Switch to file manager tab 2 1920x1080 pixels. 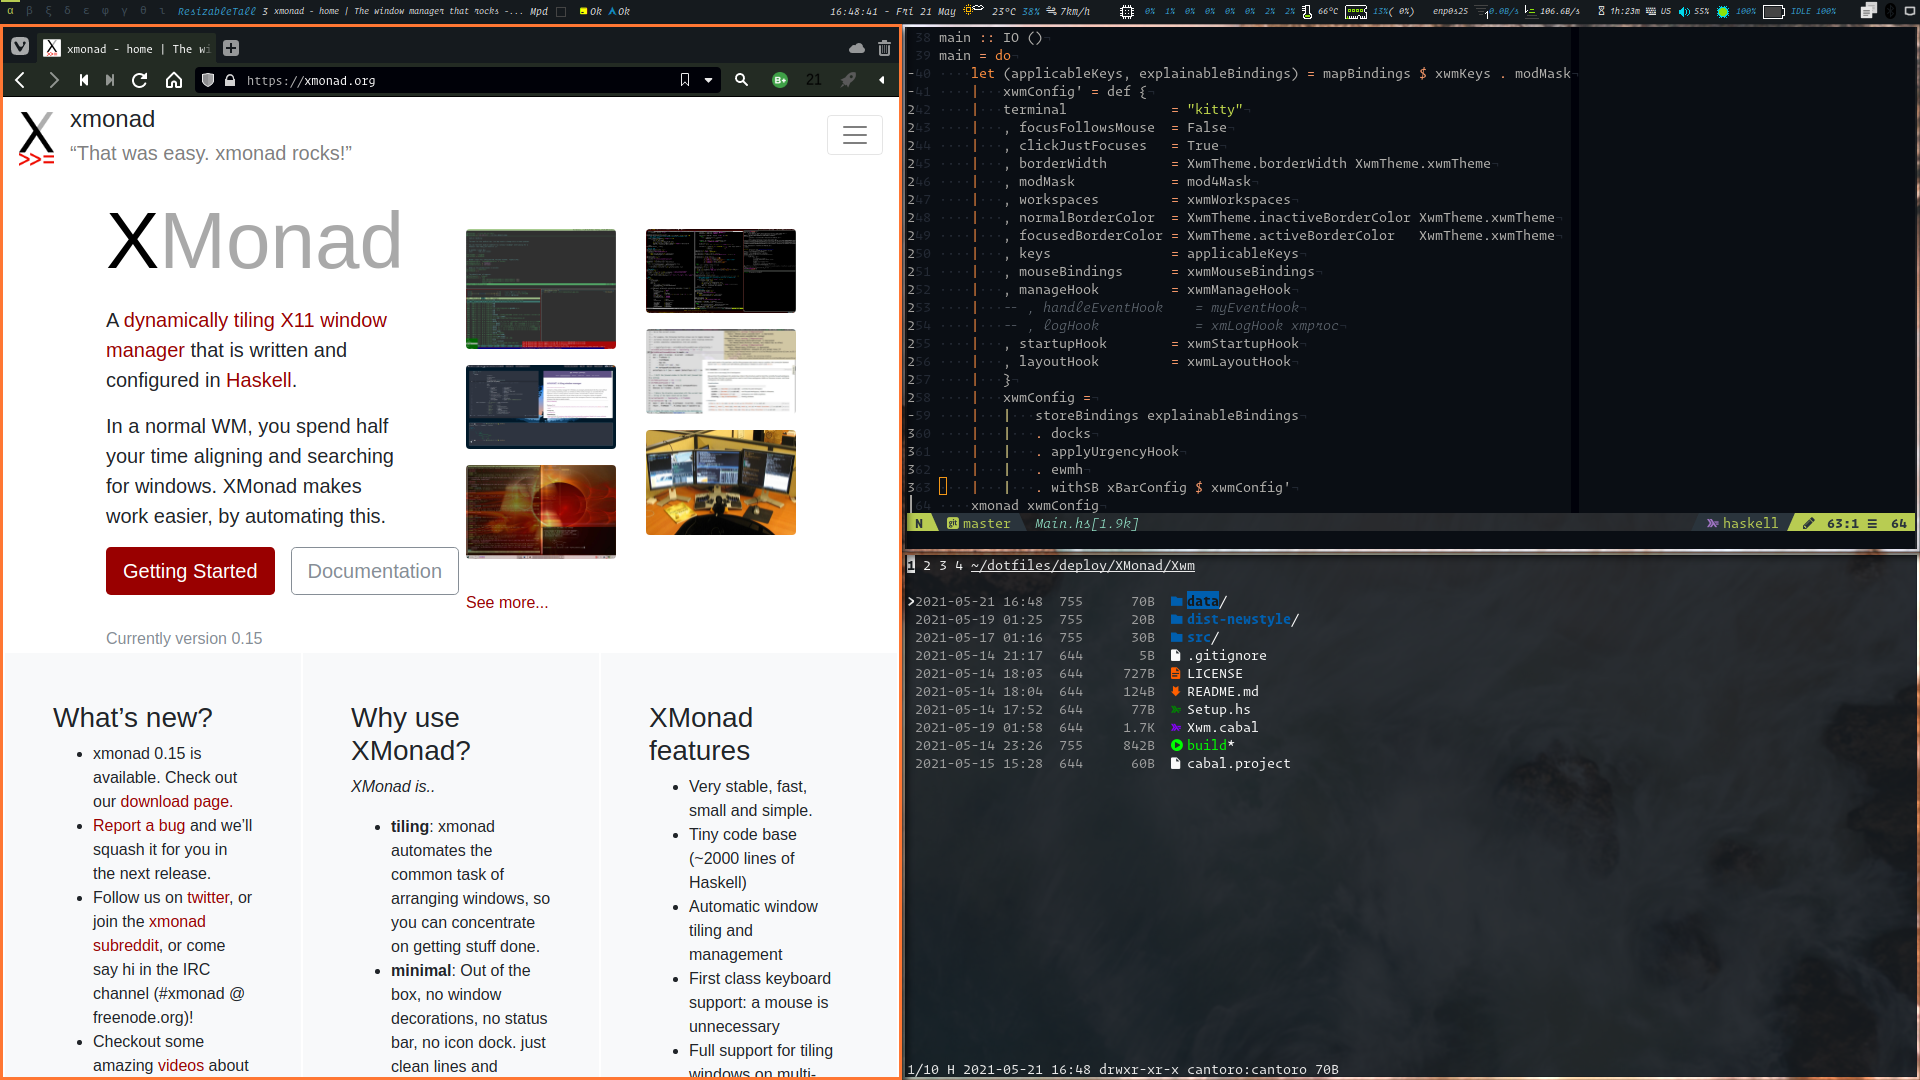coord(927,565)
